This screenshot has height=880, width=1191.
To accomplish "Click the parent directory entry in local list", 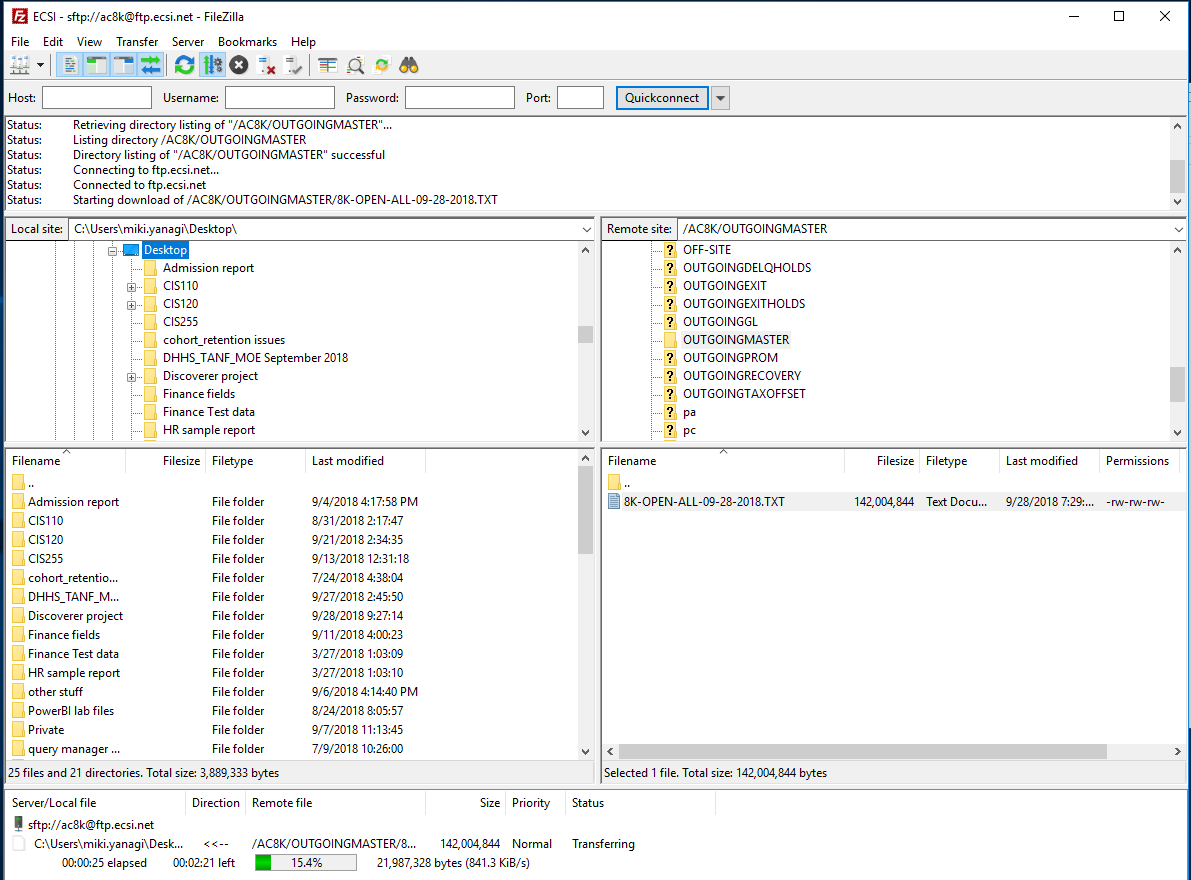I will pyautogui.click(x=24, y=483).
